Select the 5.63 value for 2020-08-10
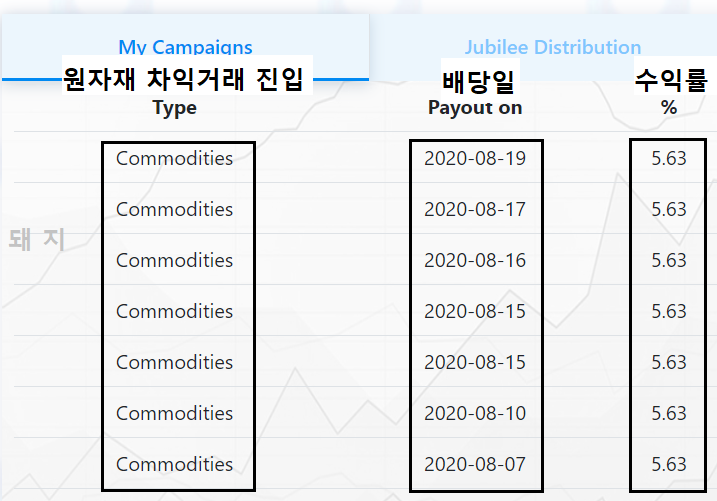The image size is (717, 501). coord(669,413)
